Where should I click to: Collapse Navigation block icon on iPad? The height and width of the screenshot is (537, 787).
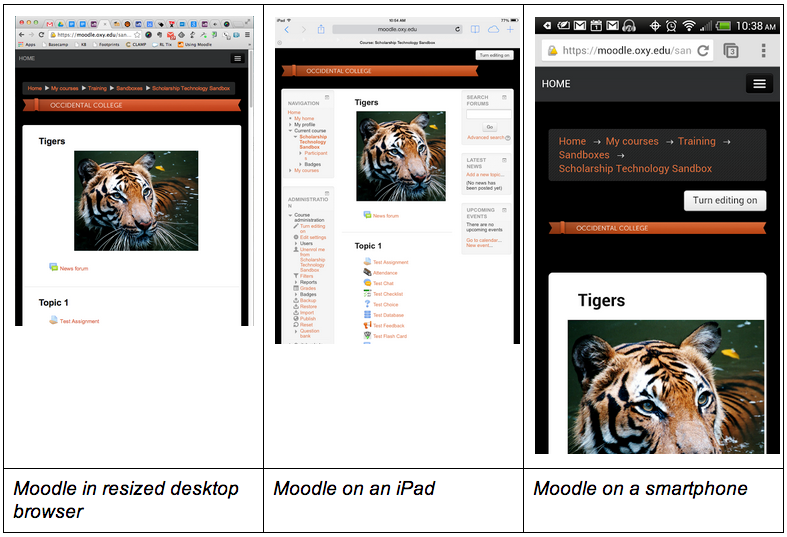point(327,97)
